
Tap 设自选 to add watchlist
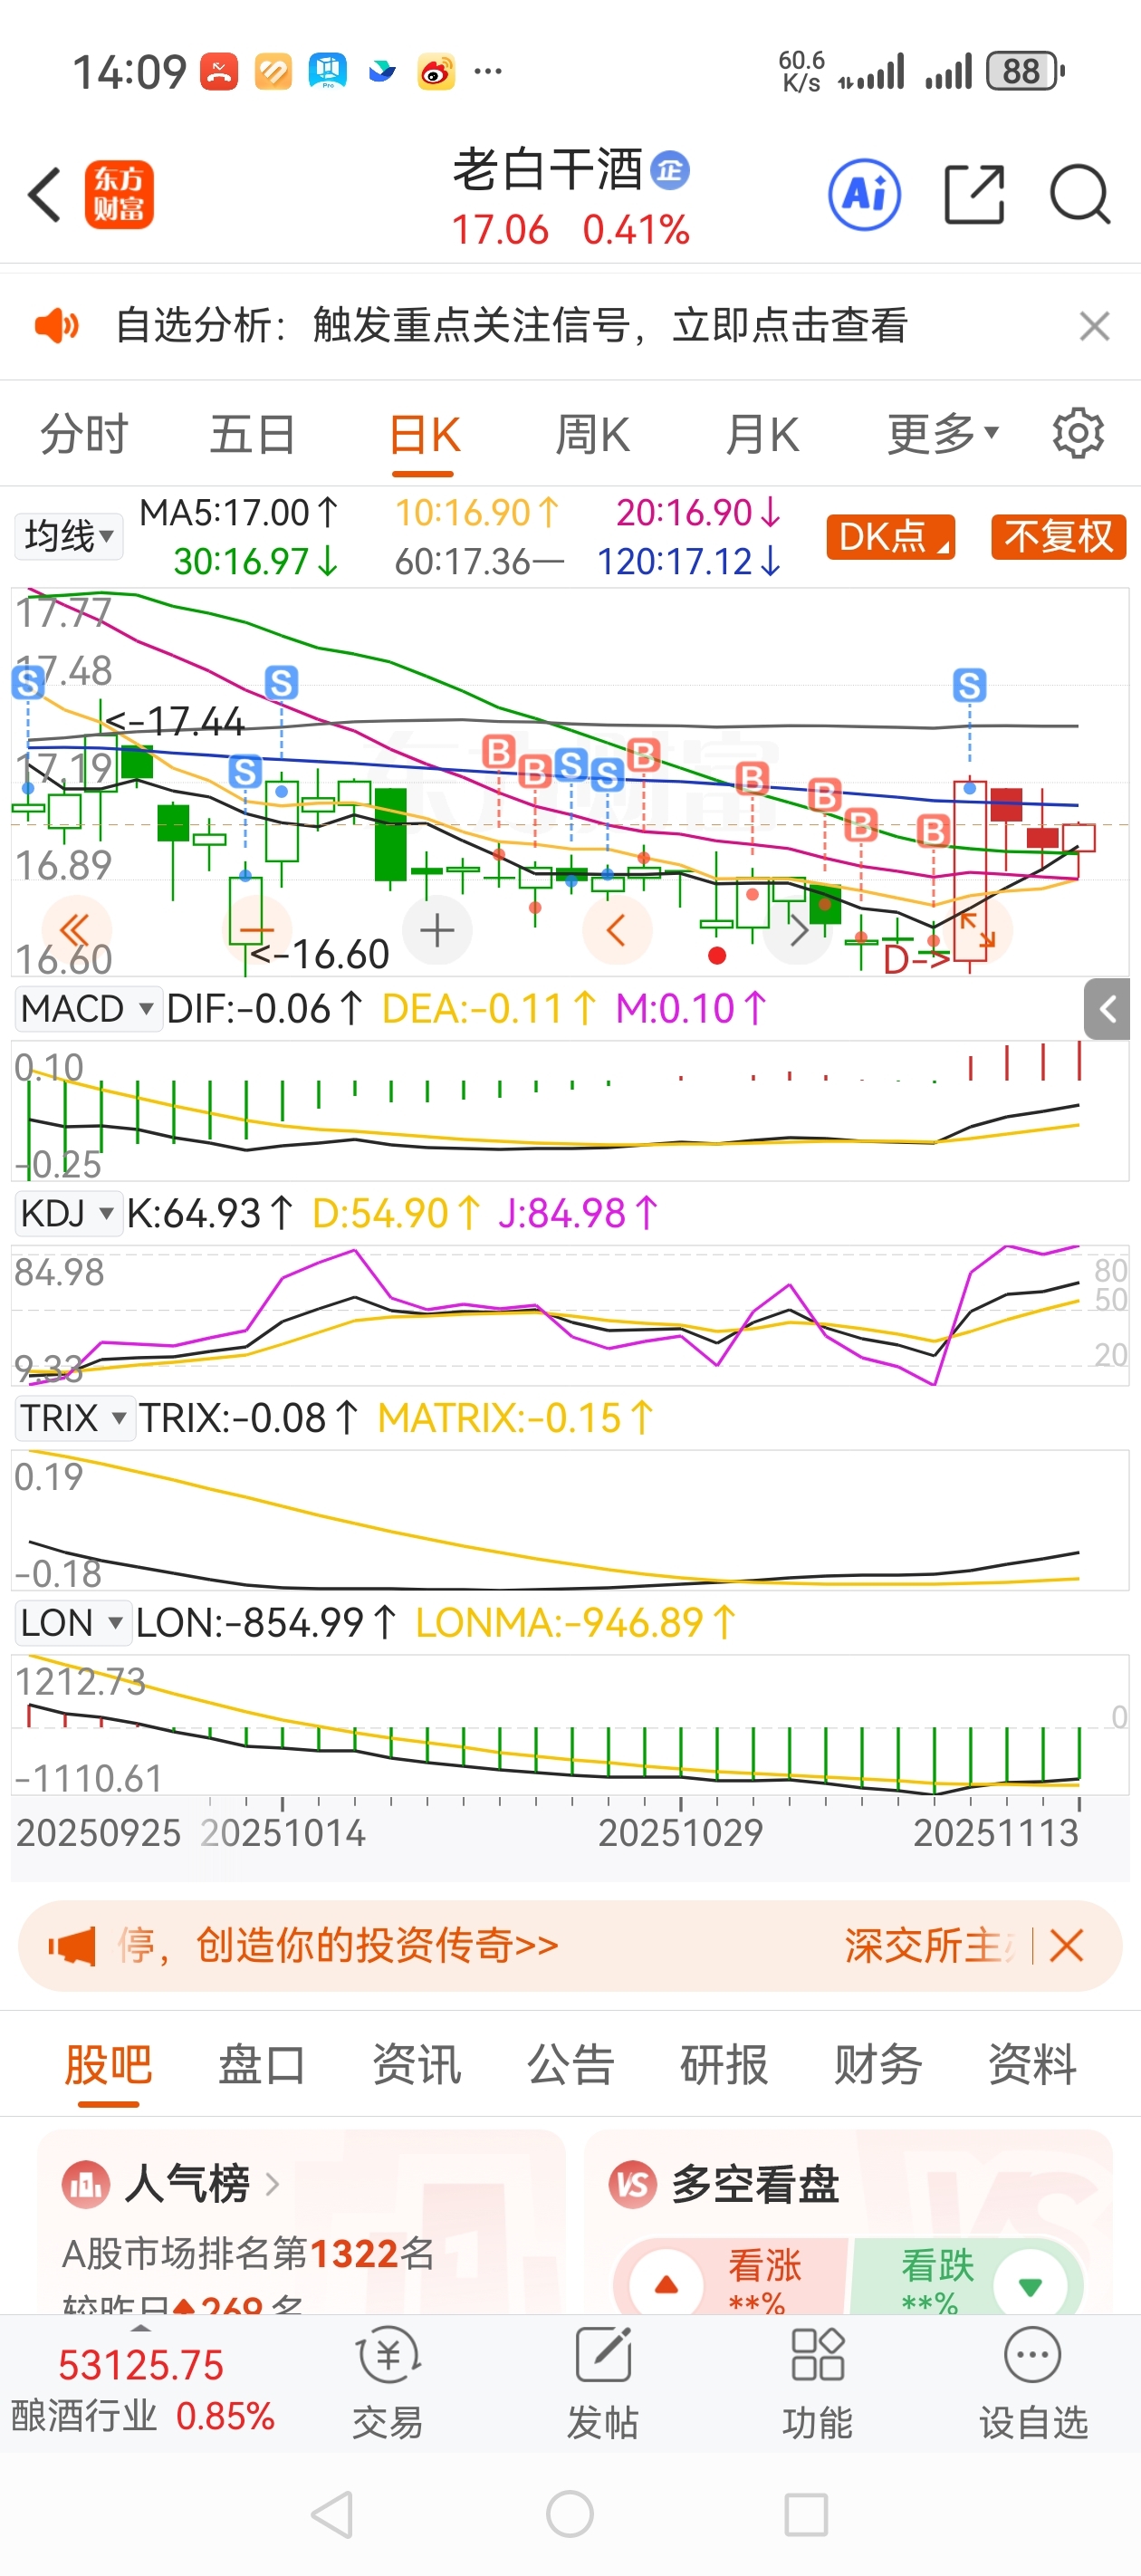[1033, 2384]
